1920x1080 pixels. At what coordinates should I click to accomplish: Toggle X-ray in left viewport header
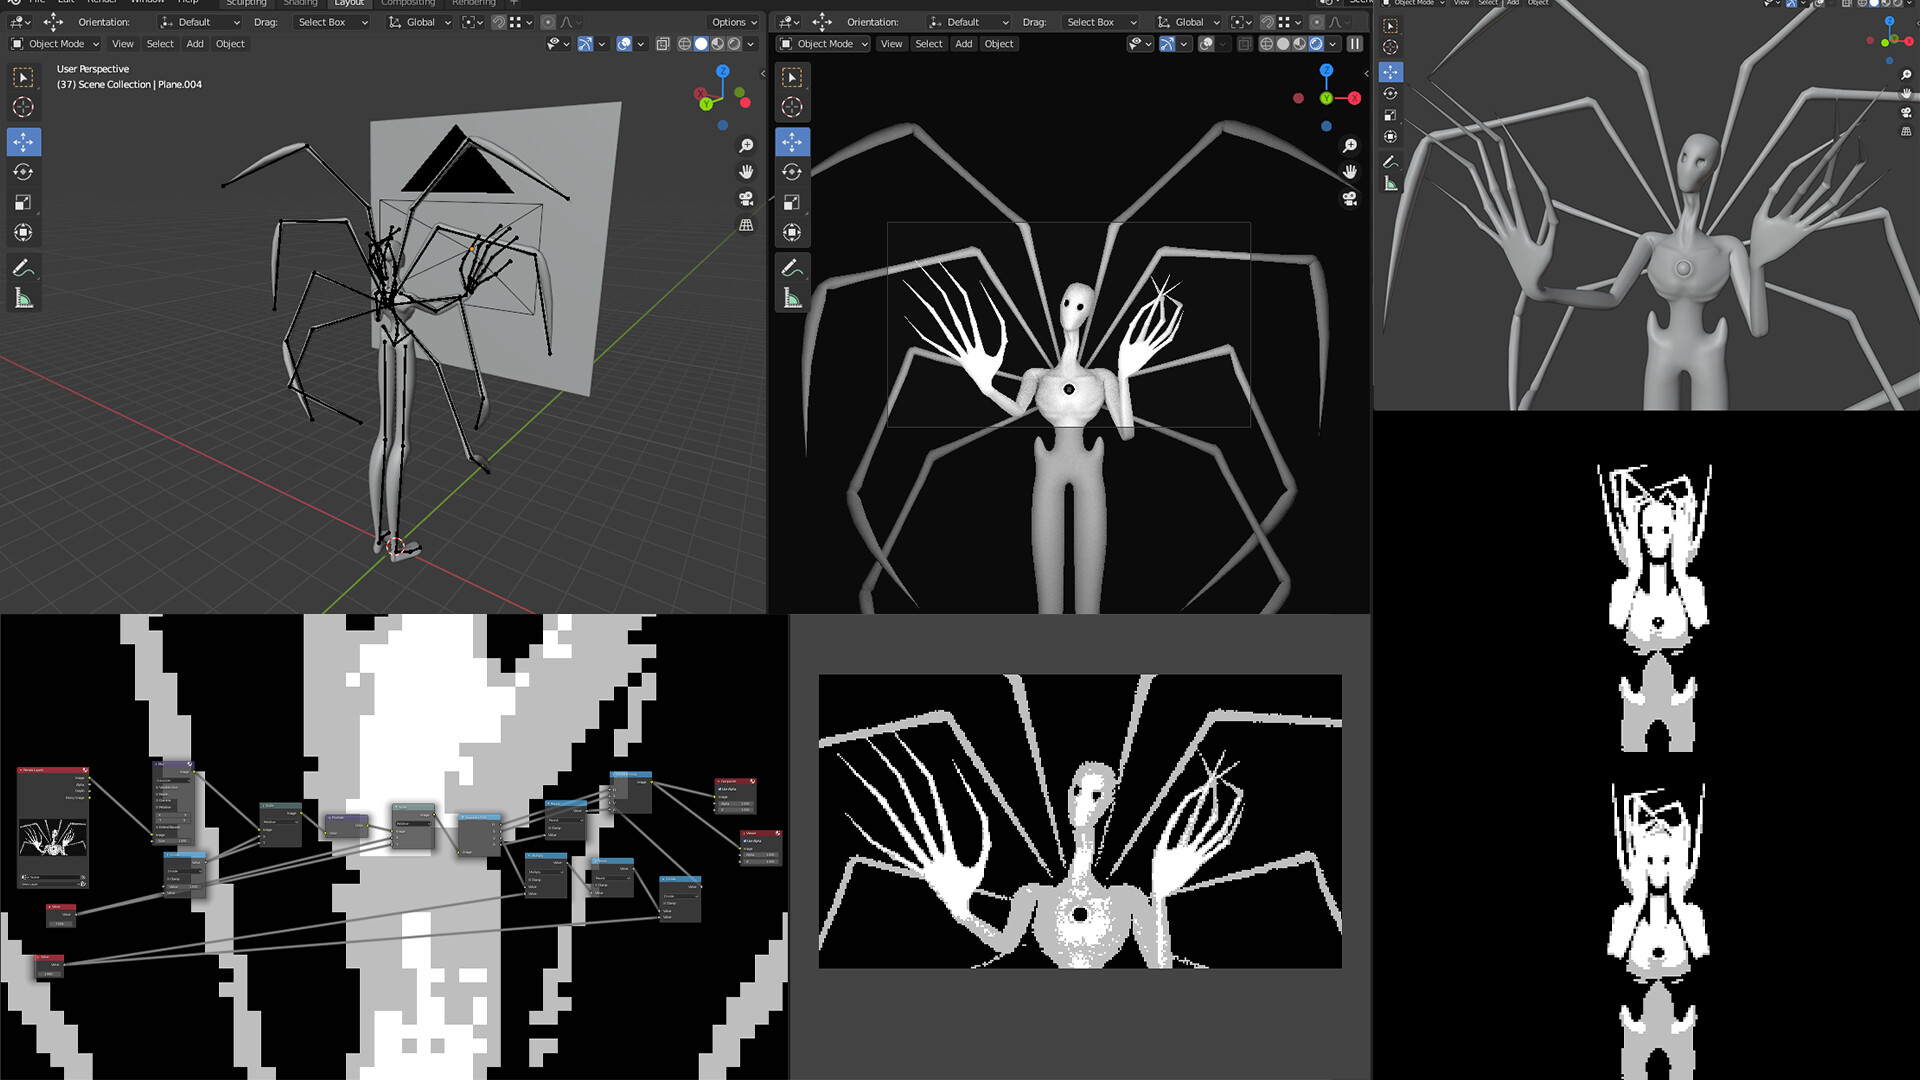[662, 44]
